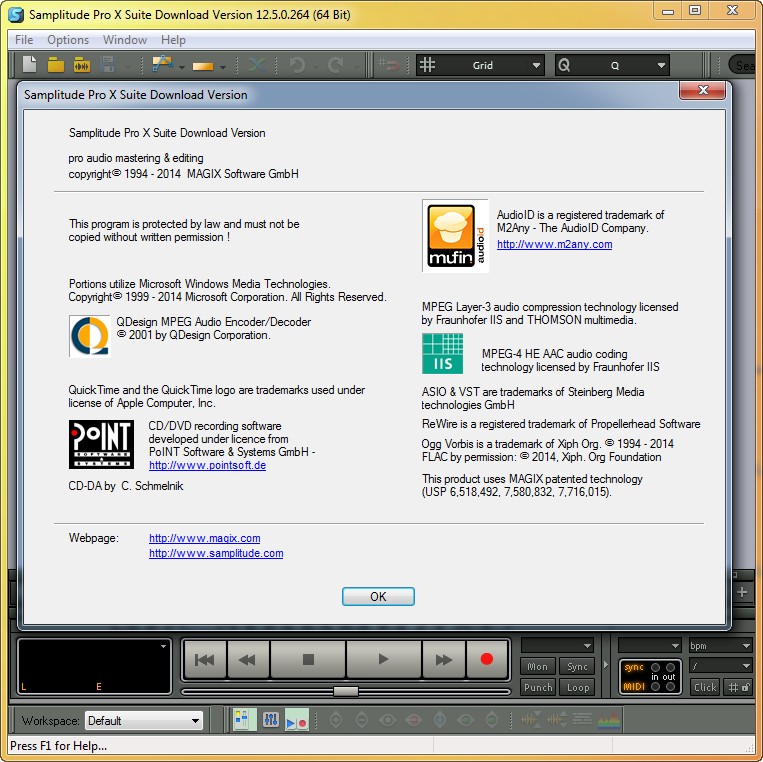
Task: Click the Grid hash icon in the toolbar
Action: [427, 65]
